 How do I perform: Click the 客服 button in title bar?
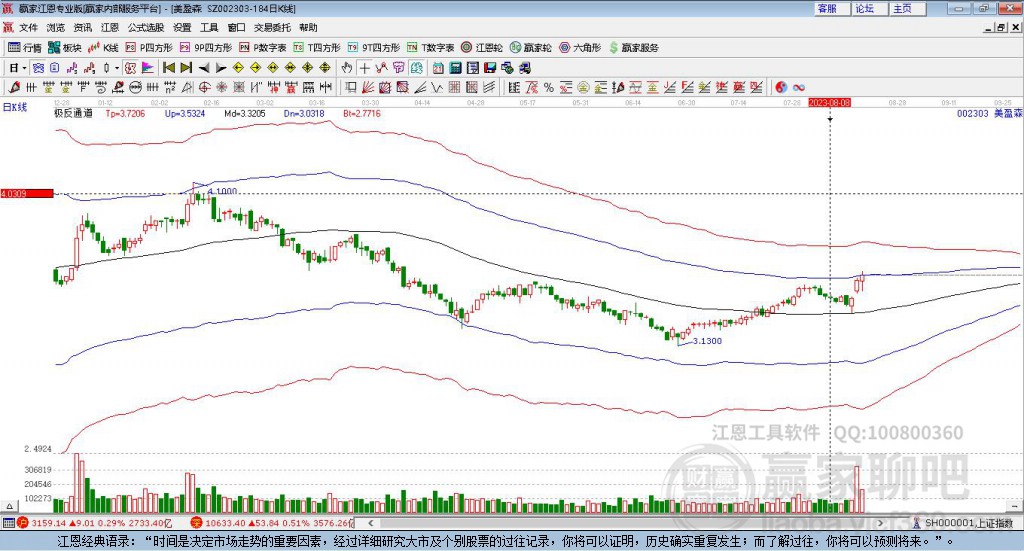pos(832,8)
